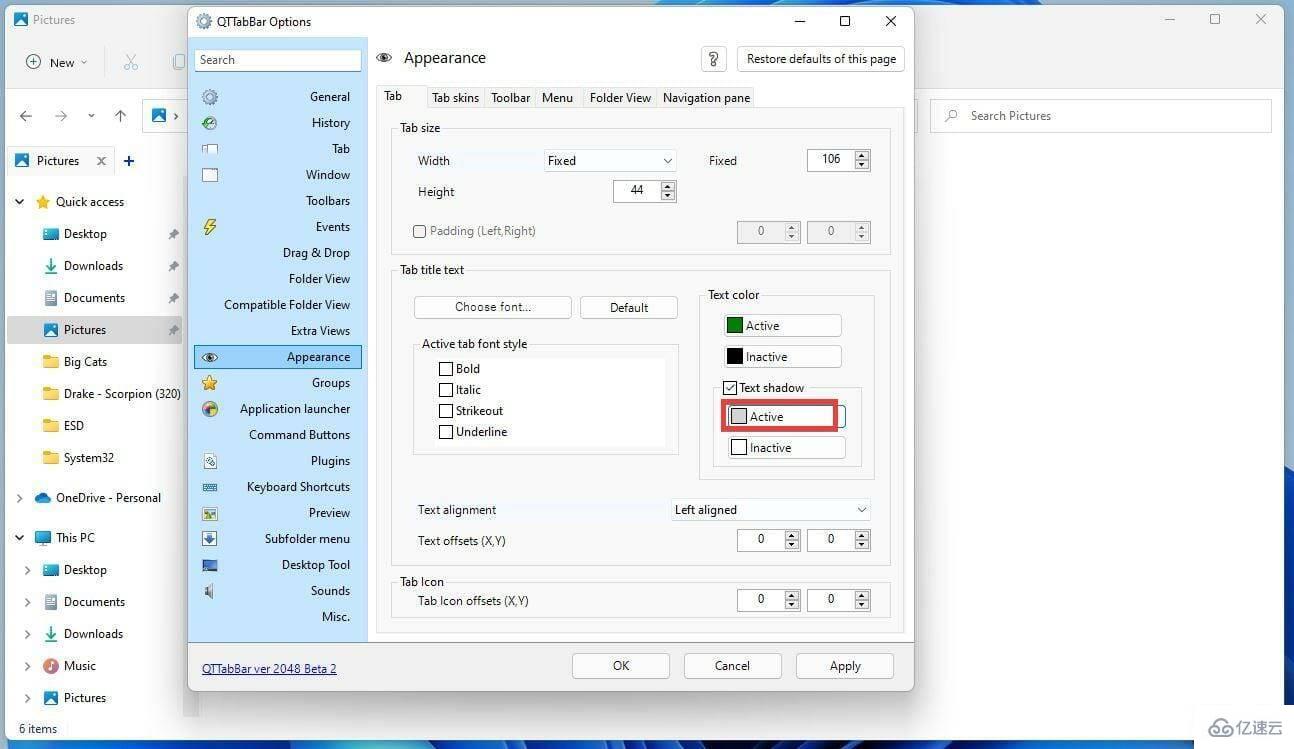Switch to the Toolbar tab
This screenshot has width=1294, height=749.
click(x=510, y=98)
